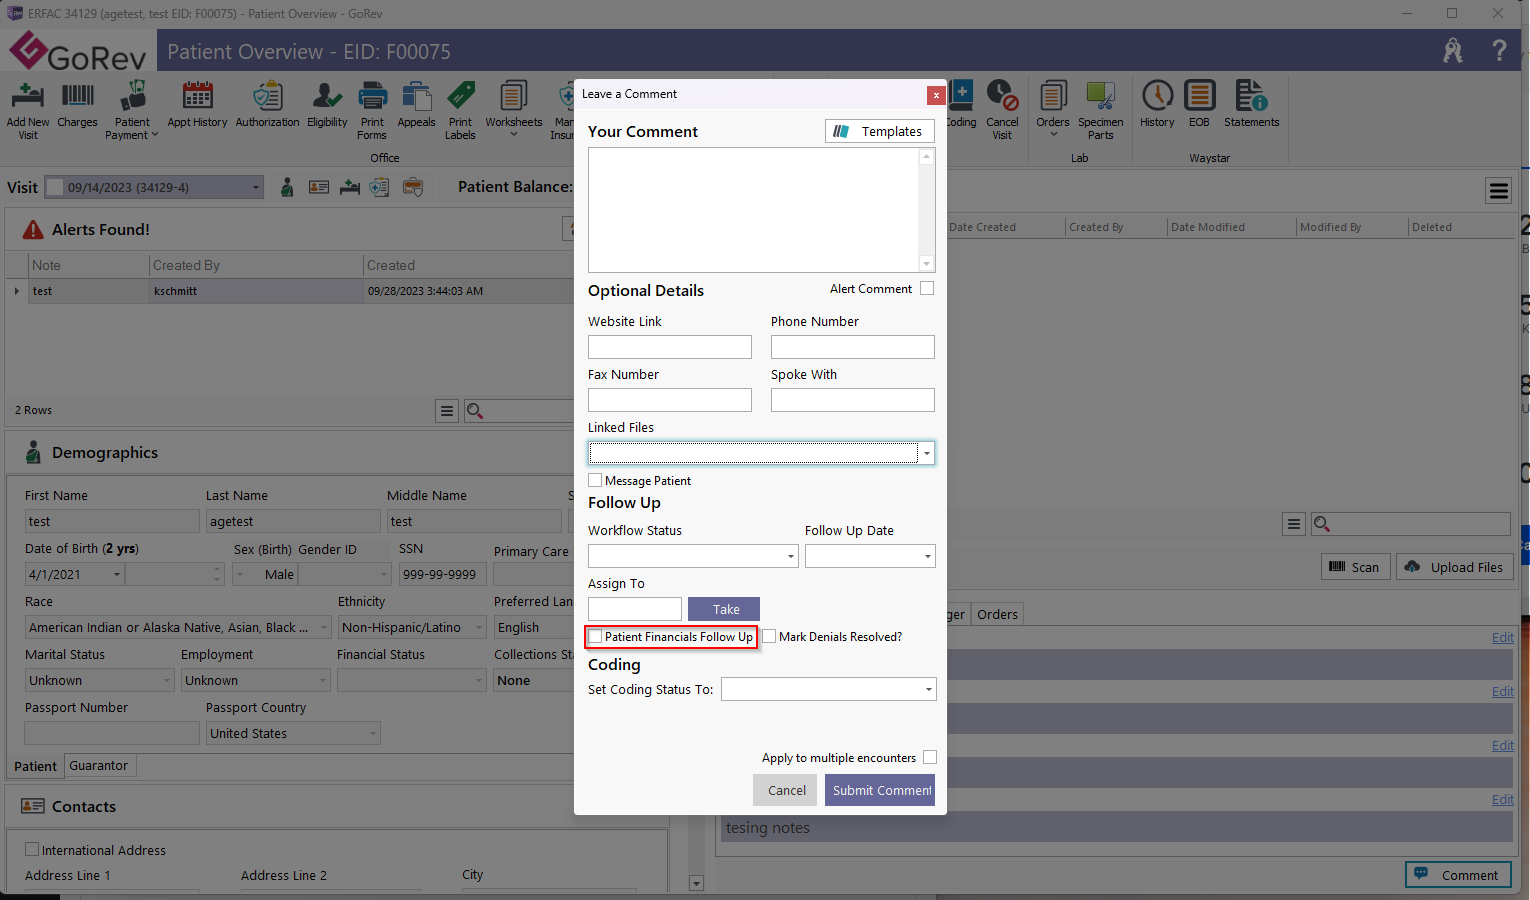Open the Marital Status dropdown

click(167, 681)
